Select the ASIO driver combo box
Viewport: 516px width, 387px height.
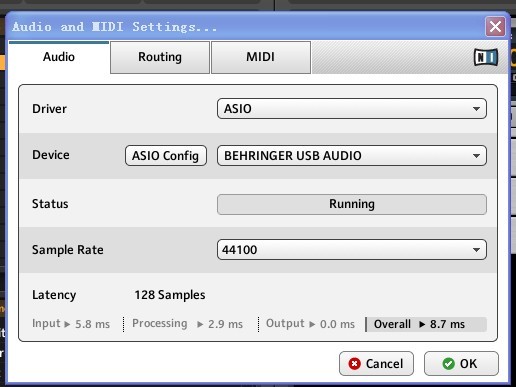[352, 109]
